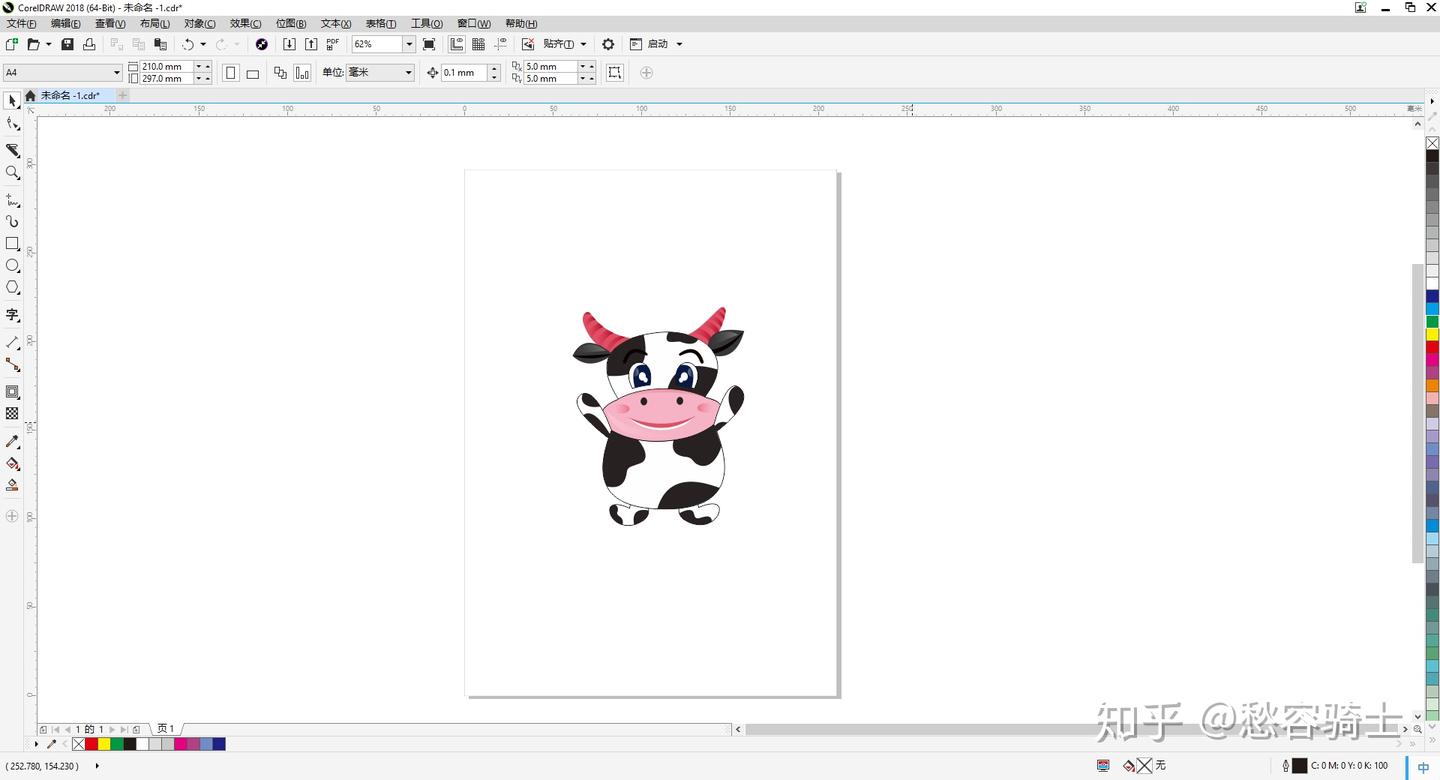Apply layout to all pages
Screen dimensions: 1440x780
point(280,73)
